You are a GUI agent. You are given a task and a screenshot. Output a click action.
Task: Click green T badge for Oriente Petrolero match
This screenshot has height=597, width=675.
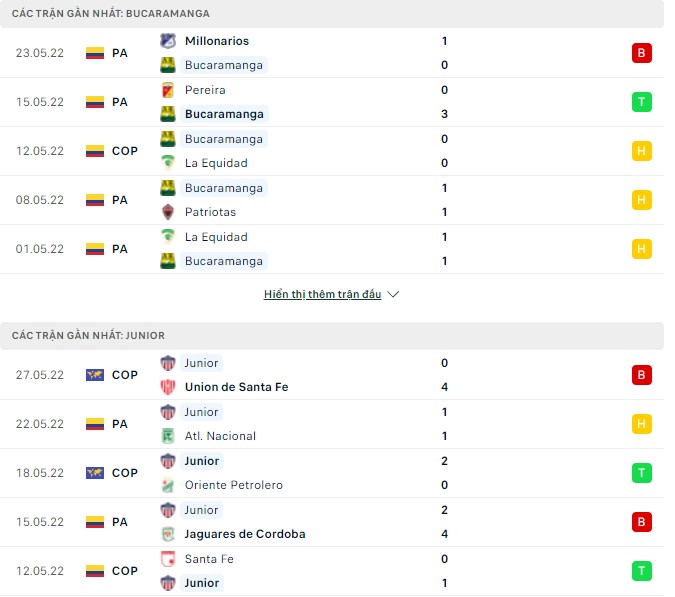pyautogui.click(x=642, y=473)
